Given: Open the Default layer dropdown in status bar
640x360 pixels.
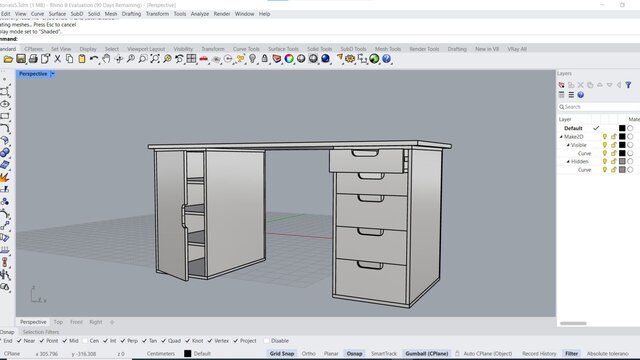Looking at the screenshot, I should tap(198, 353).
